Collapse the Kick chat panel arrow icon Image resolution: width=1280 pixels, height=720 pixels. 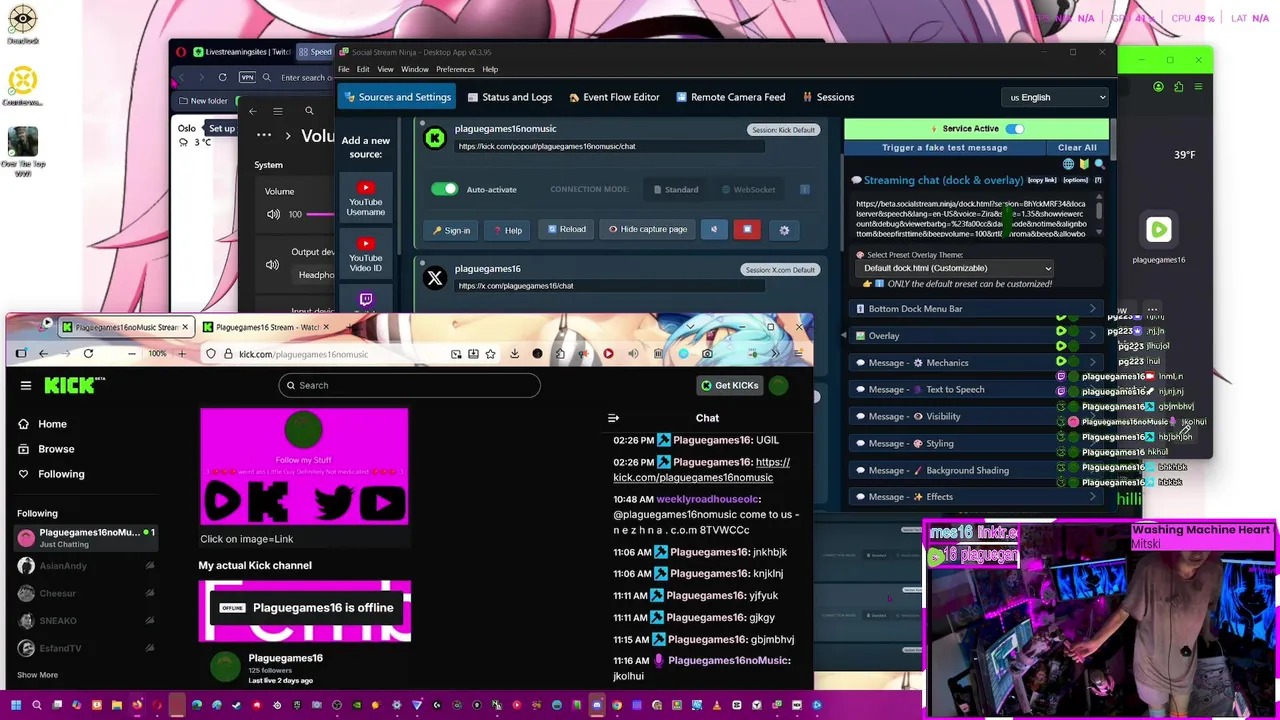pos(614,418)
